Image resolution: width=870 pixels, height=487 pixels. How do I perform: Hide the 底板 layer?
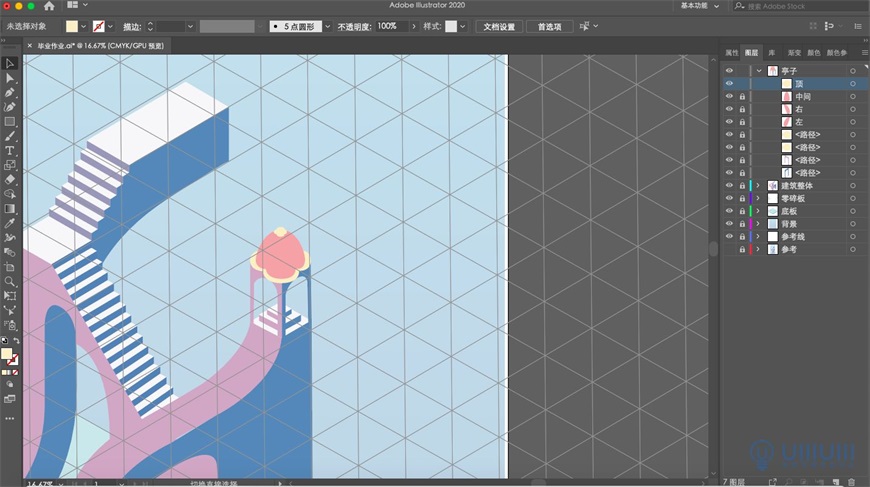729,211
